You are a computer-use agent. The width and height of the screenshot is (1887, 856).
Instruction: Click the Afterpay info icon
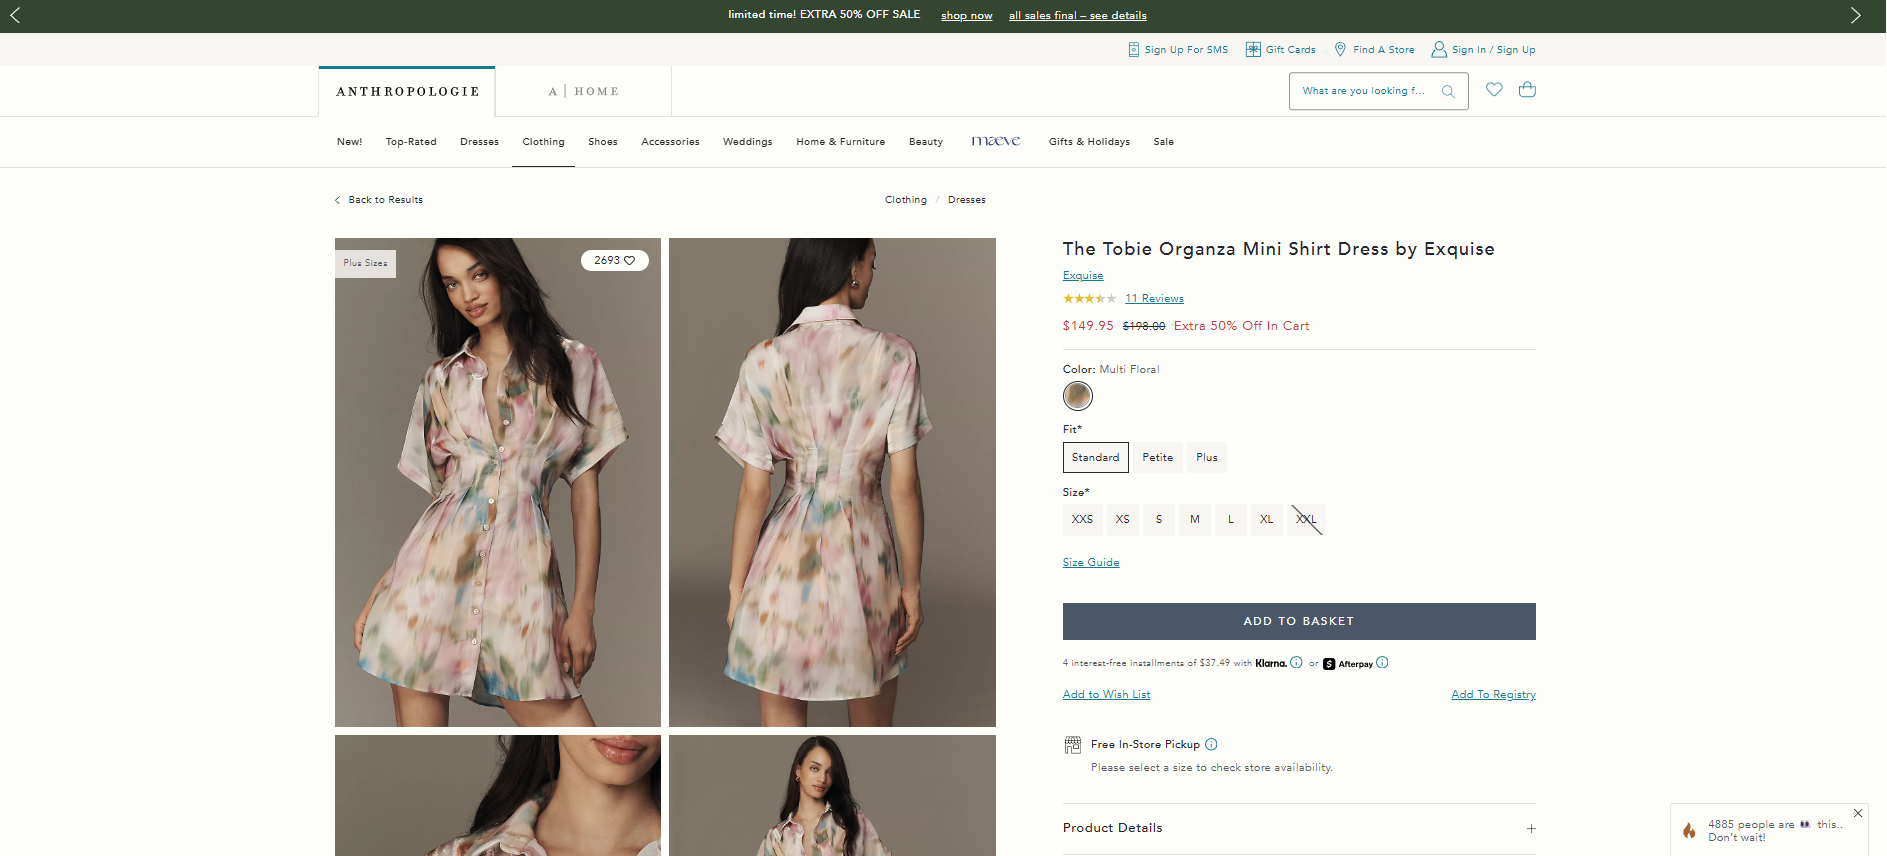pyautogui.click(x=1382, y=662)
